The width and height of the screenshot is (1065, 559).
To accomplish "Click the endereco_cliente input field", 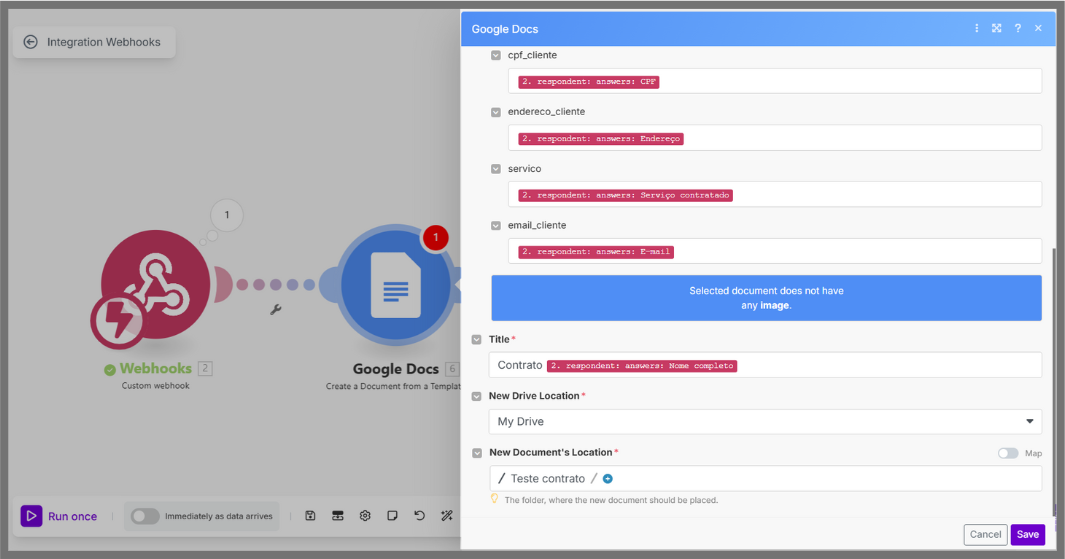I will (x=774, y=139).
